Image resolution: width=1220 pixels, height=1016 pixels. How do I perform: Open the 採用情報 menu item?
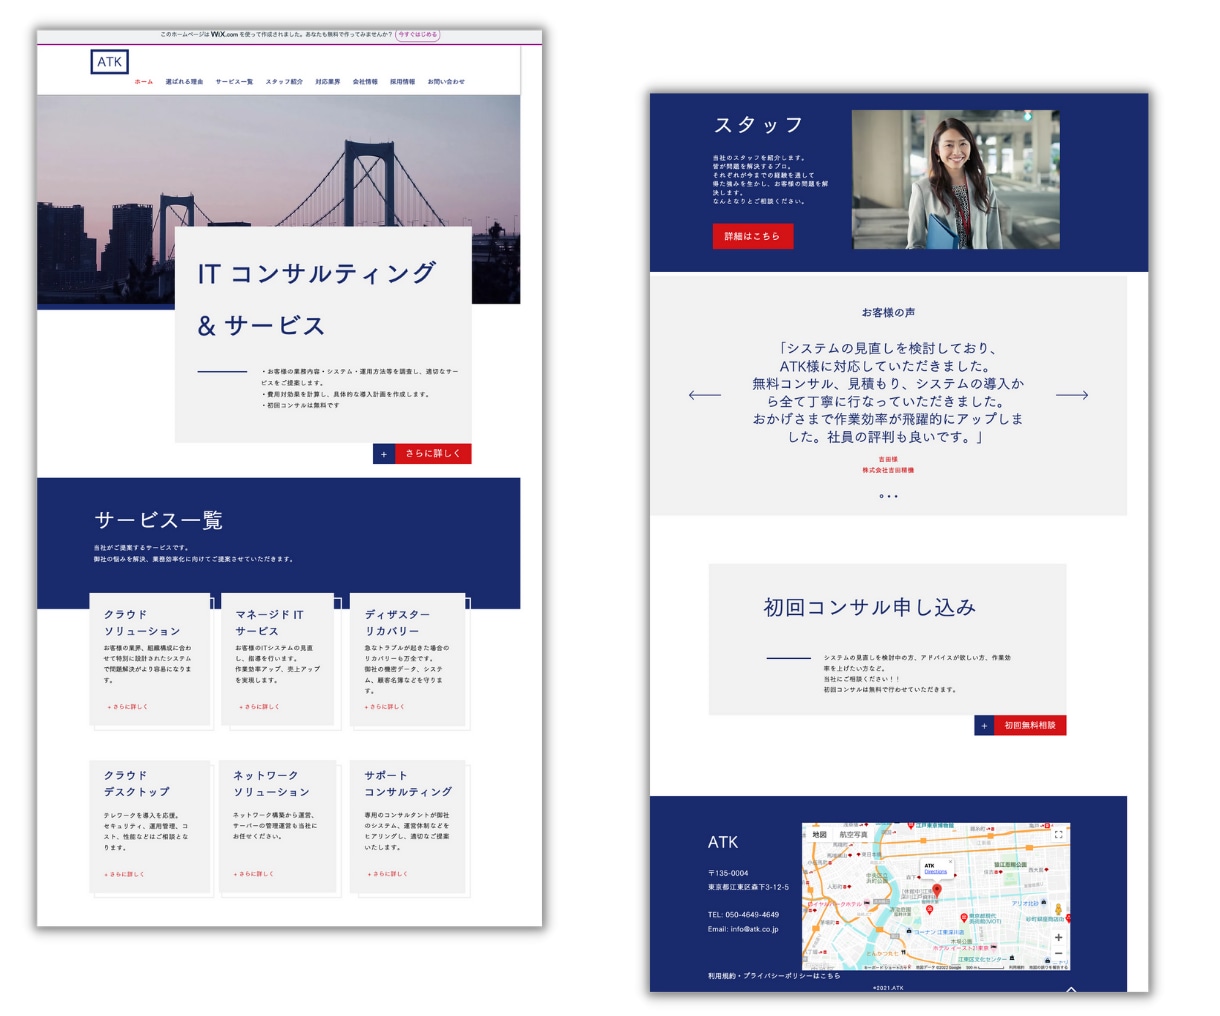coord(402,82)
